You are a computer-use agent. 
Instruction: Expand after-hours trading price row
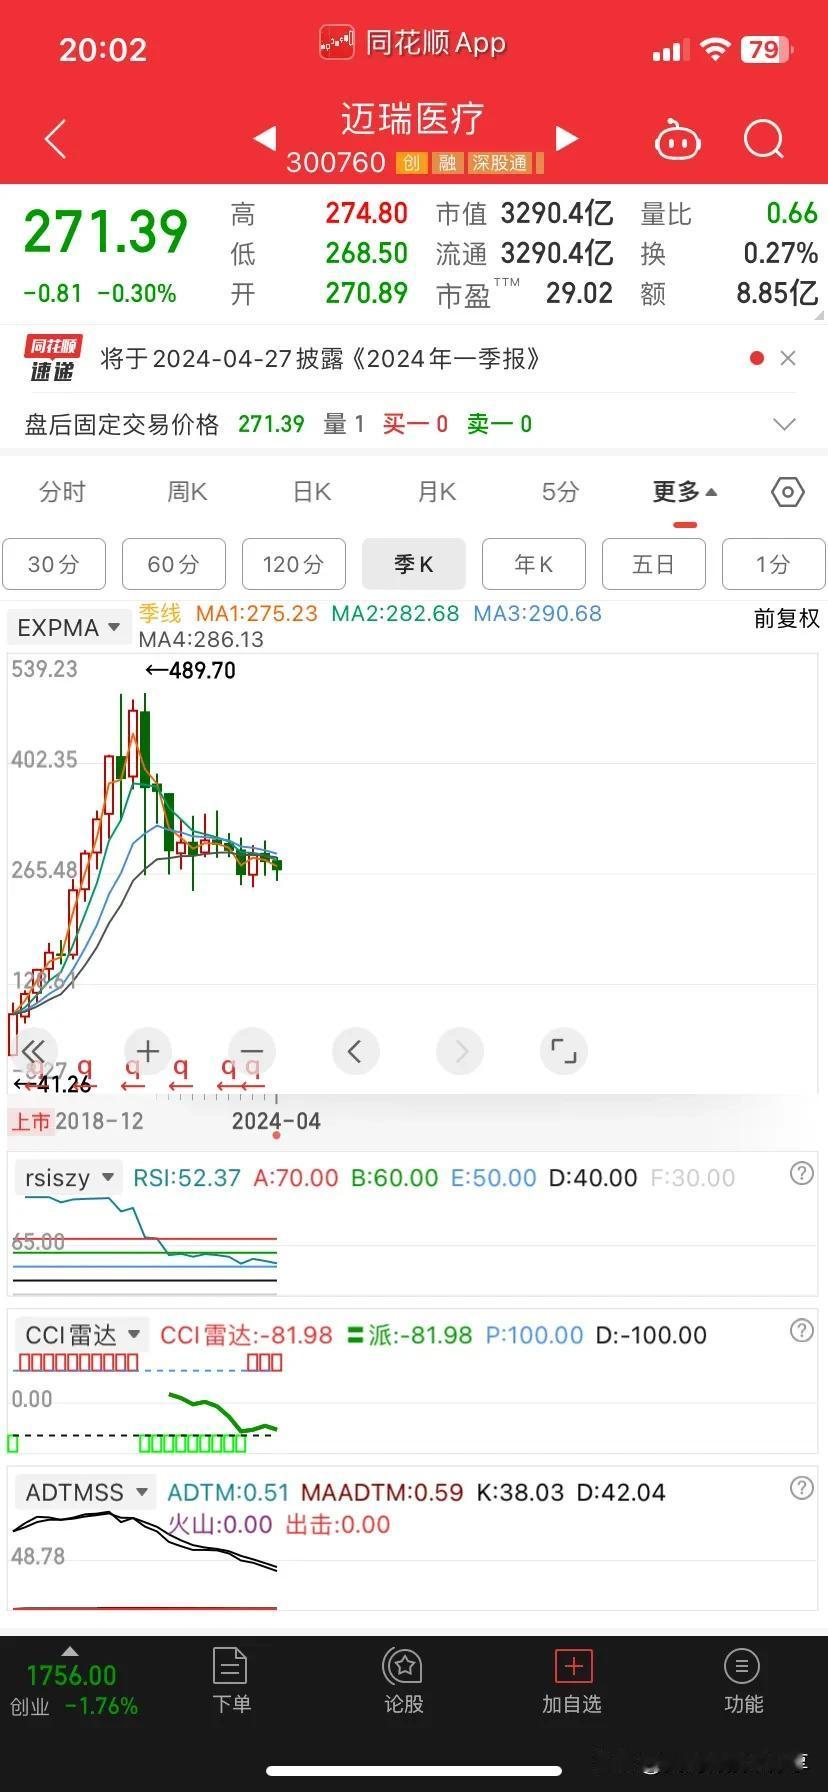785,424
